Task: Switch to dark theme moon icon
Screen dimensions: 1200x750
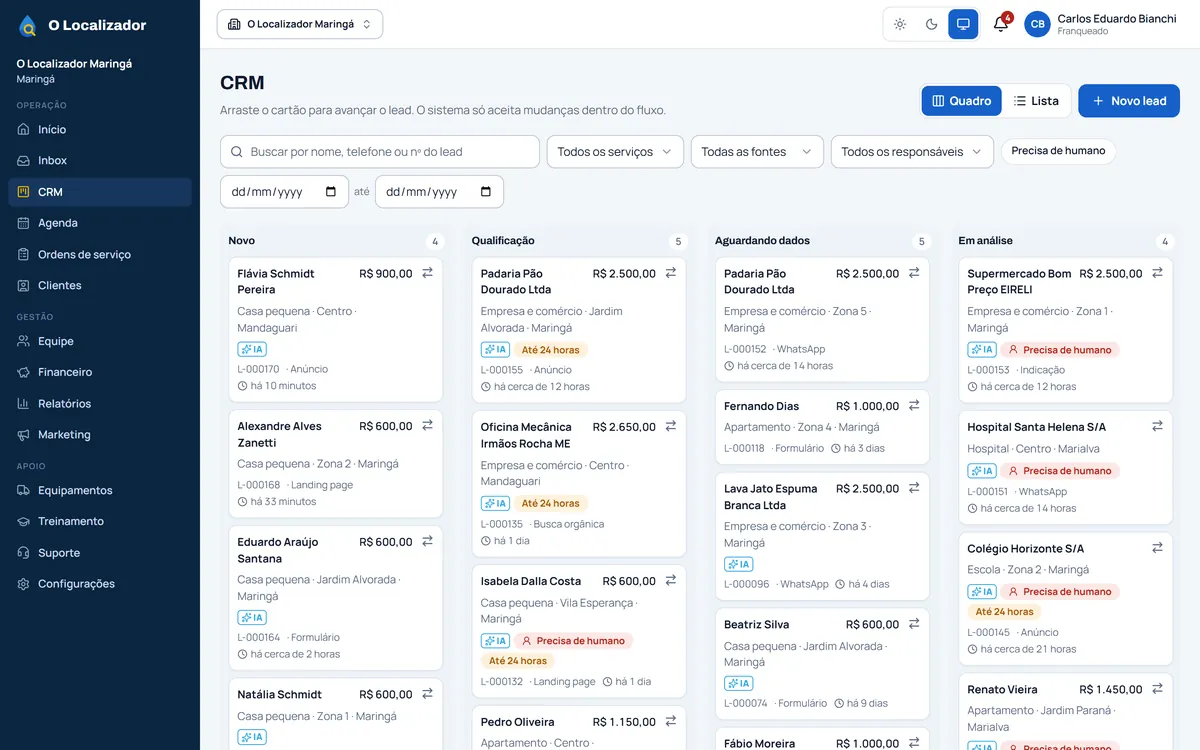Action: click(x=931, y=24)
